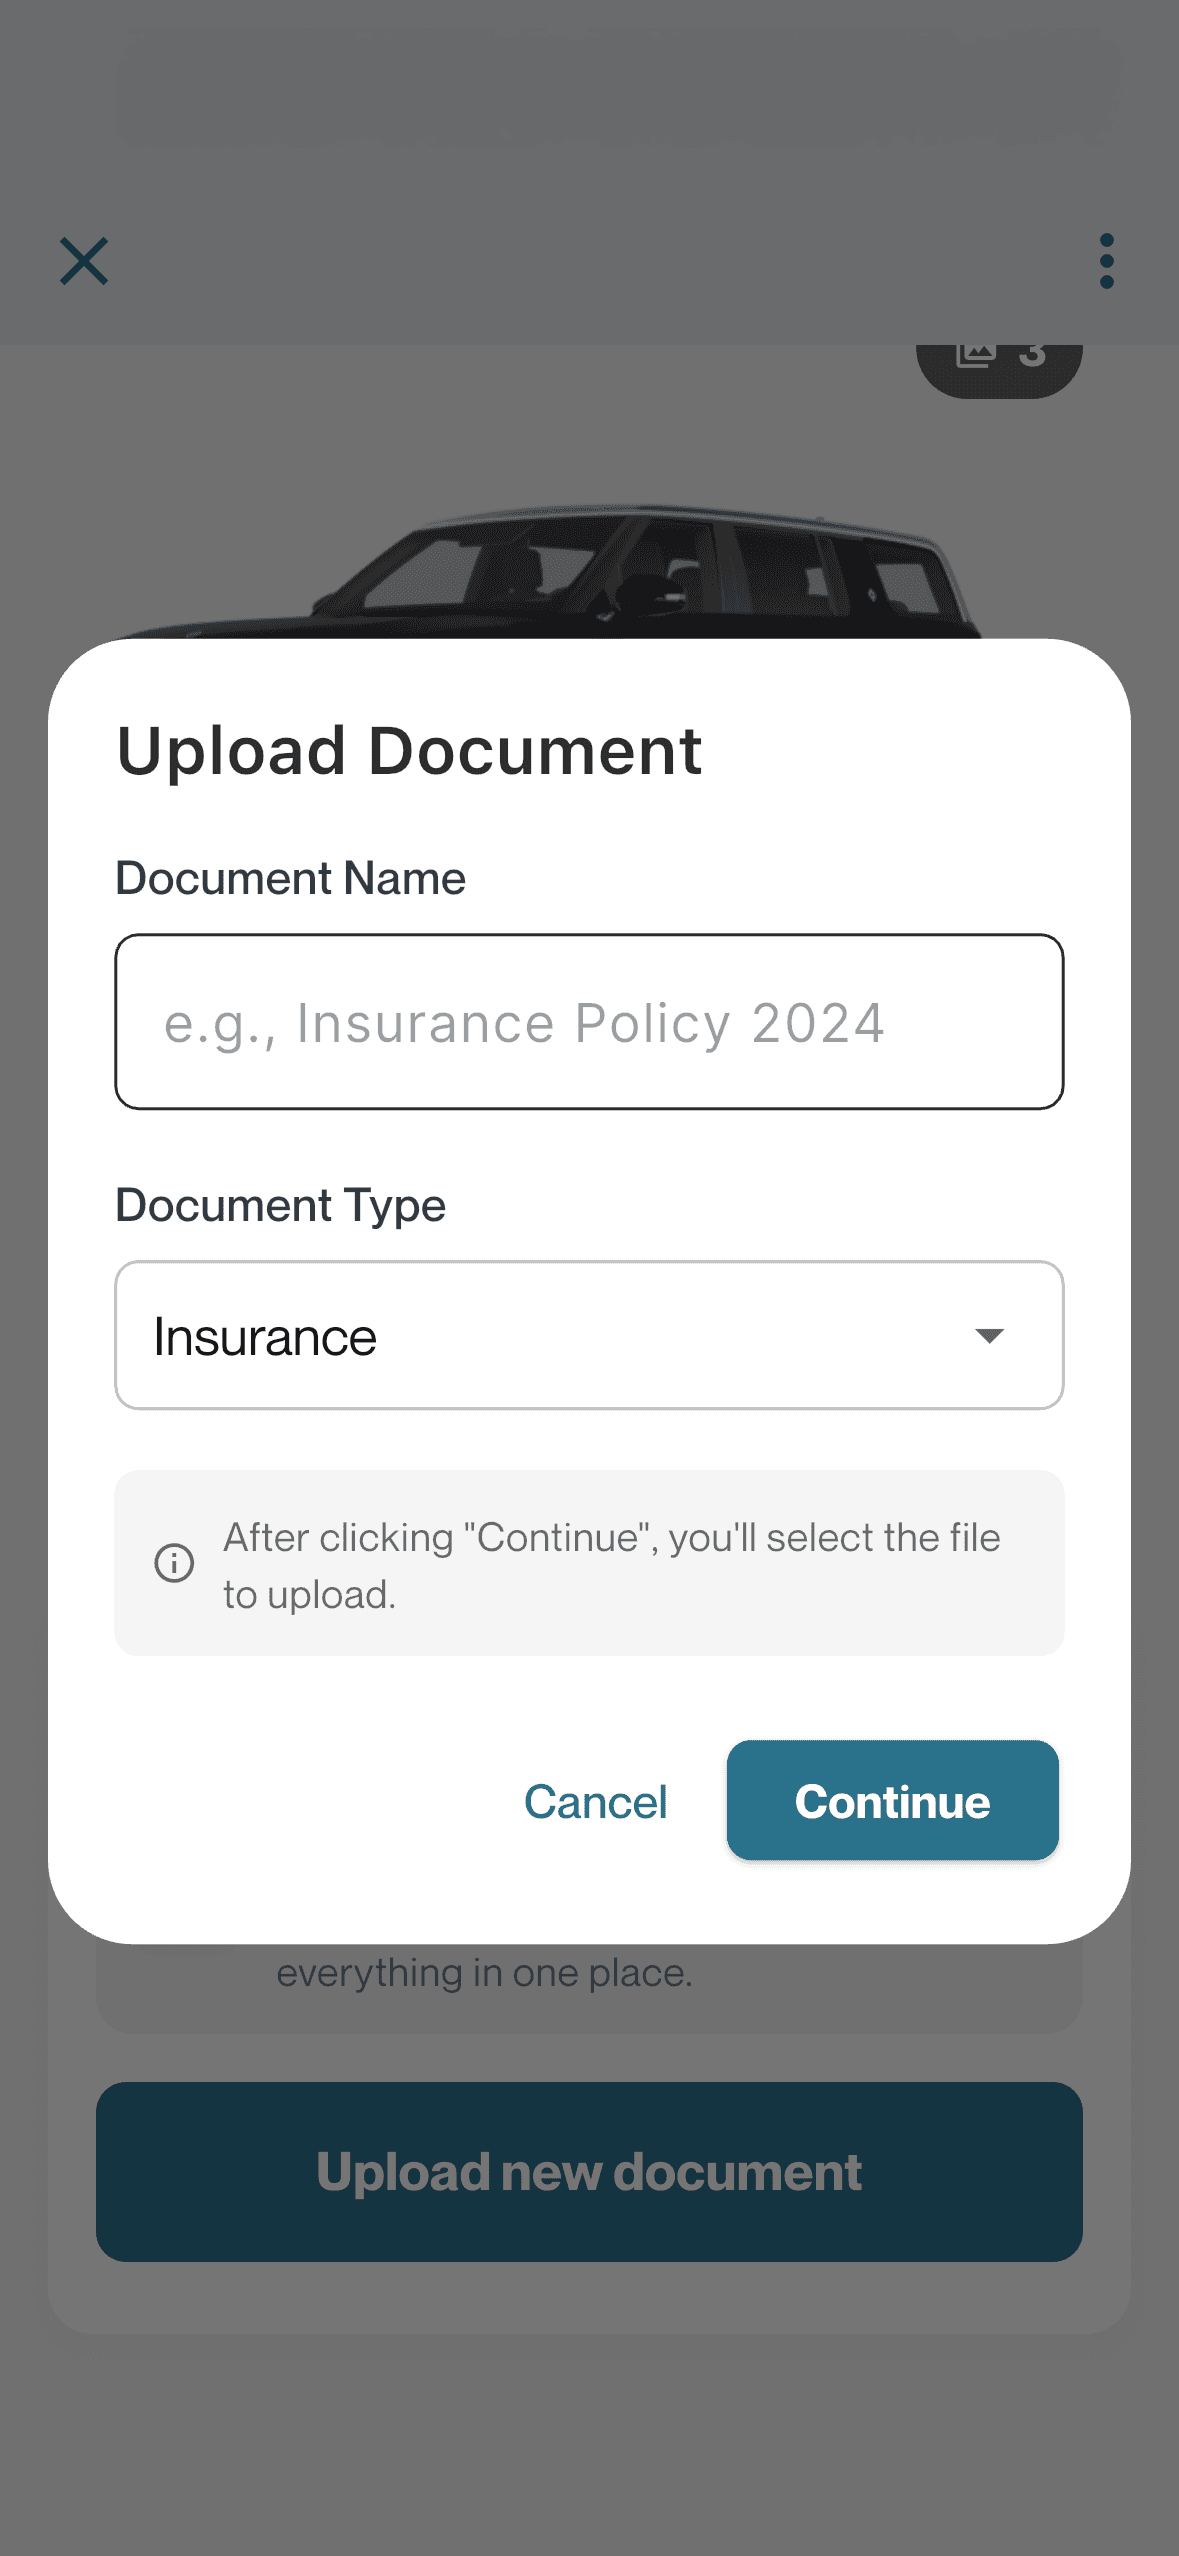Tap the "Insurance Policy 2024" placeholder field
1179x2556 pixels.
click(x=590, y=1021)
